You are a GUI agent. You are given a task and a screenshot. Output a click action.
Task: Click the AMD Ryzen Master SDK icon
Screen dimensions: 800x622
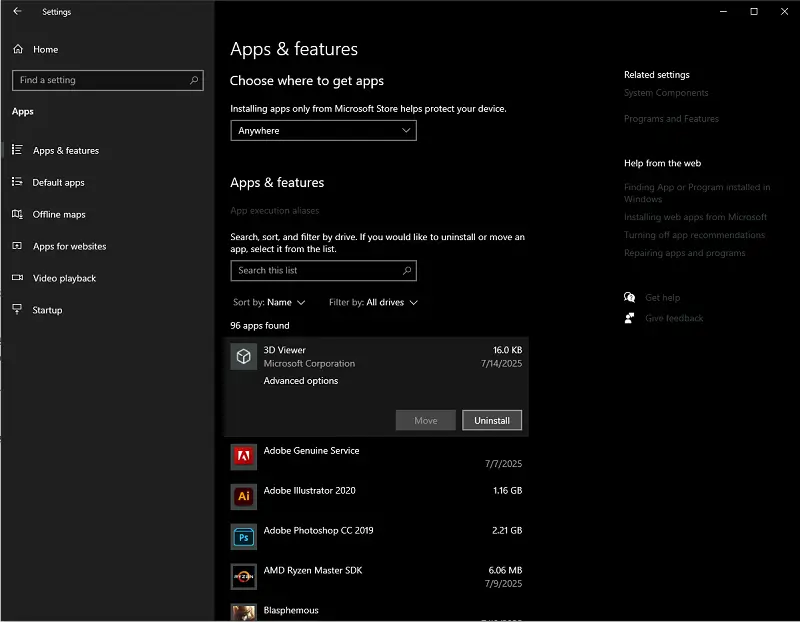[243, 577]
